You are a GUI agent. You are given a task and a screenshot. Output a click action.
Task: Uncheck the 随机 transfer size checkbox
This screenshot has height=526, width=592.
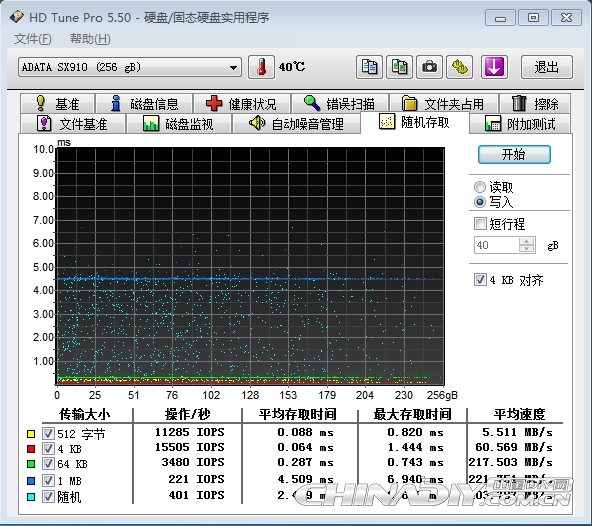click(48, 496)
